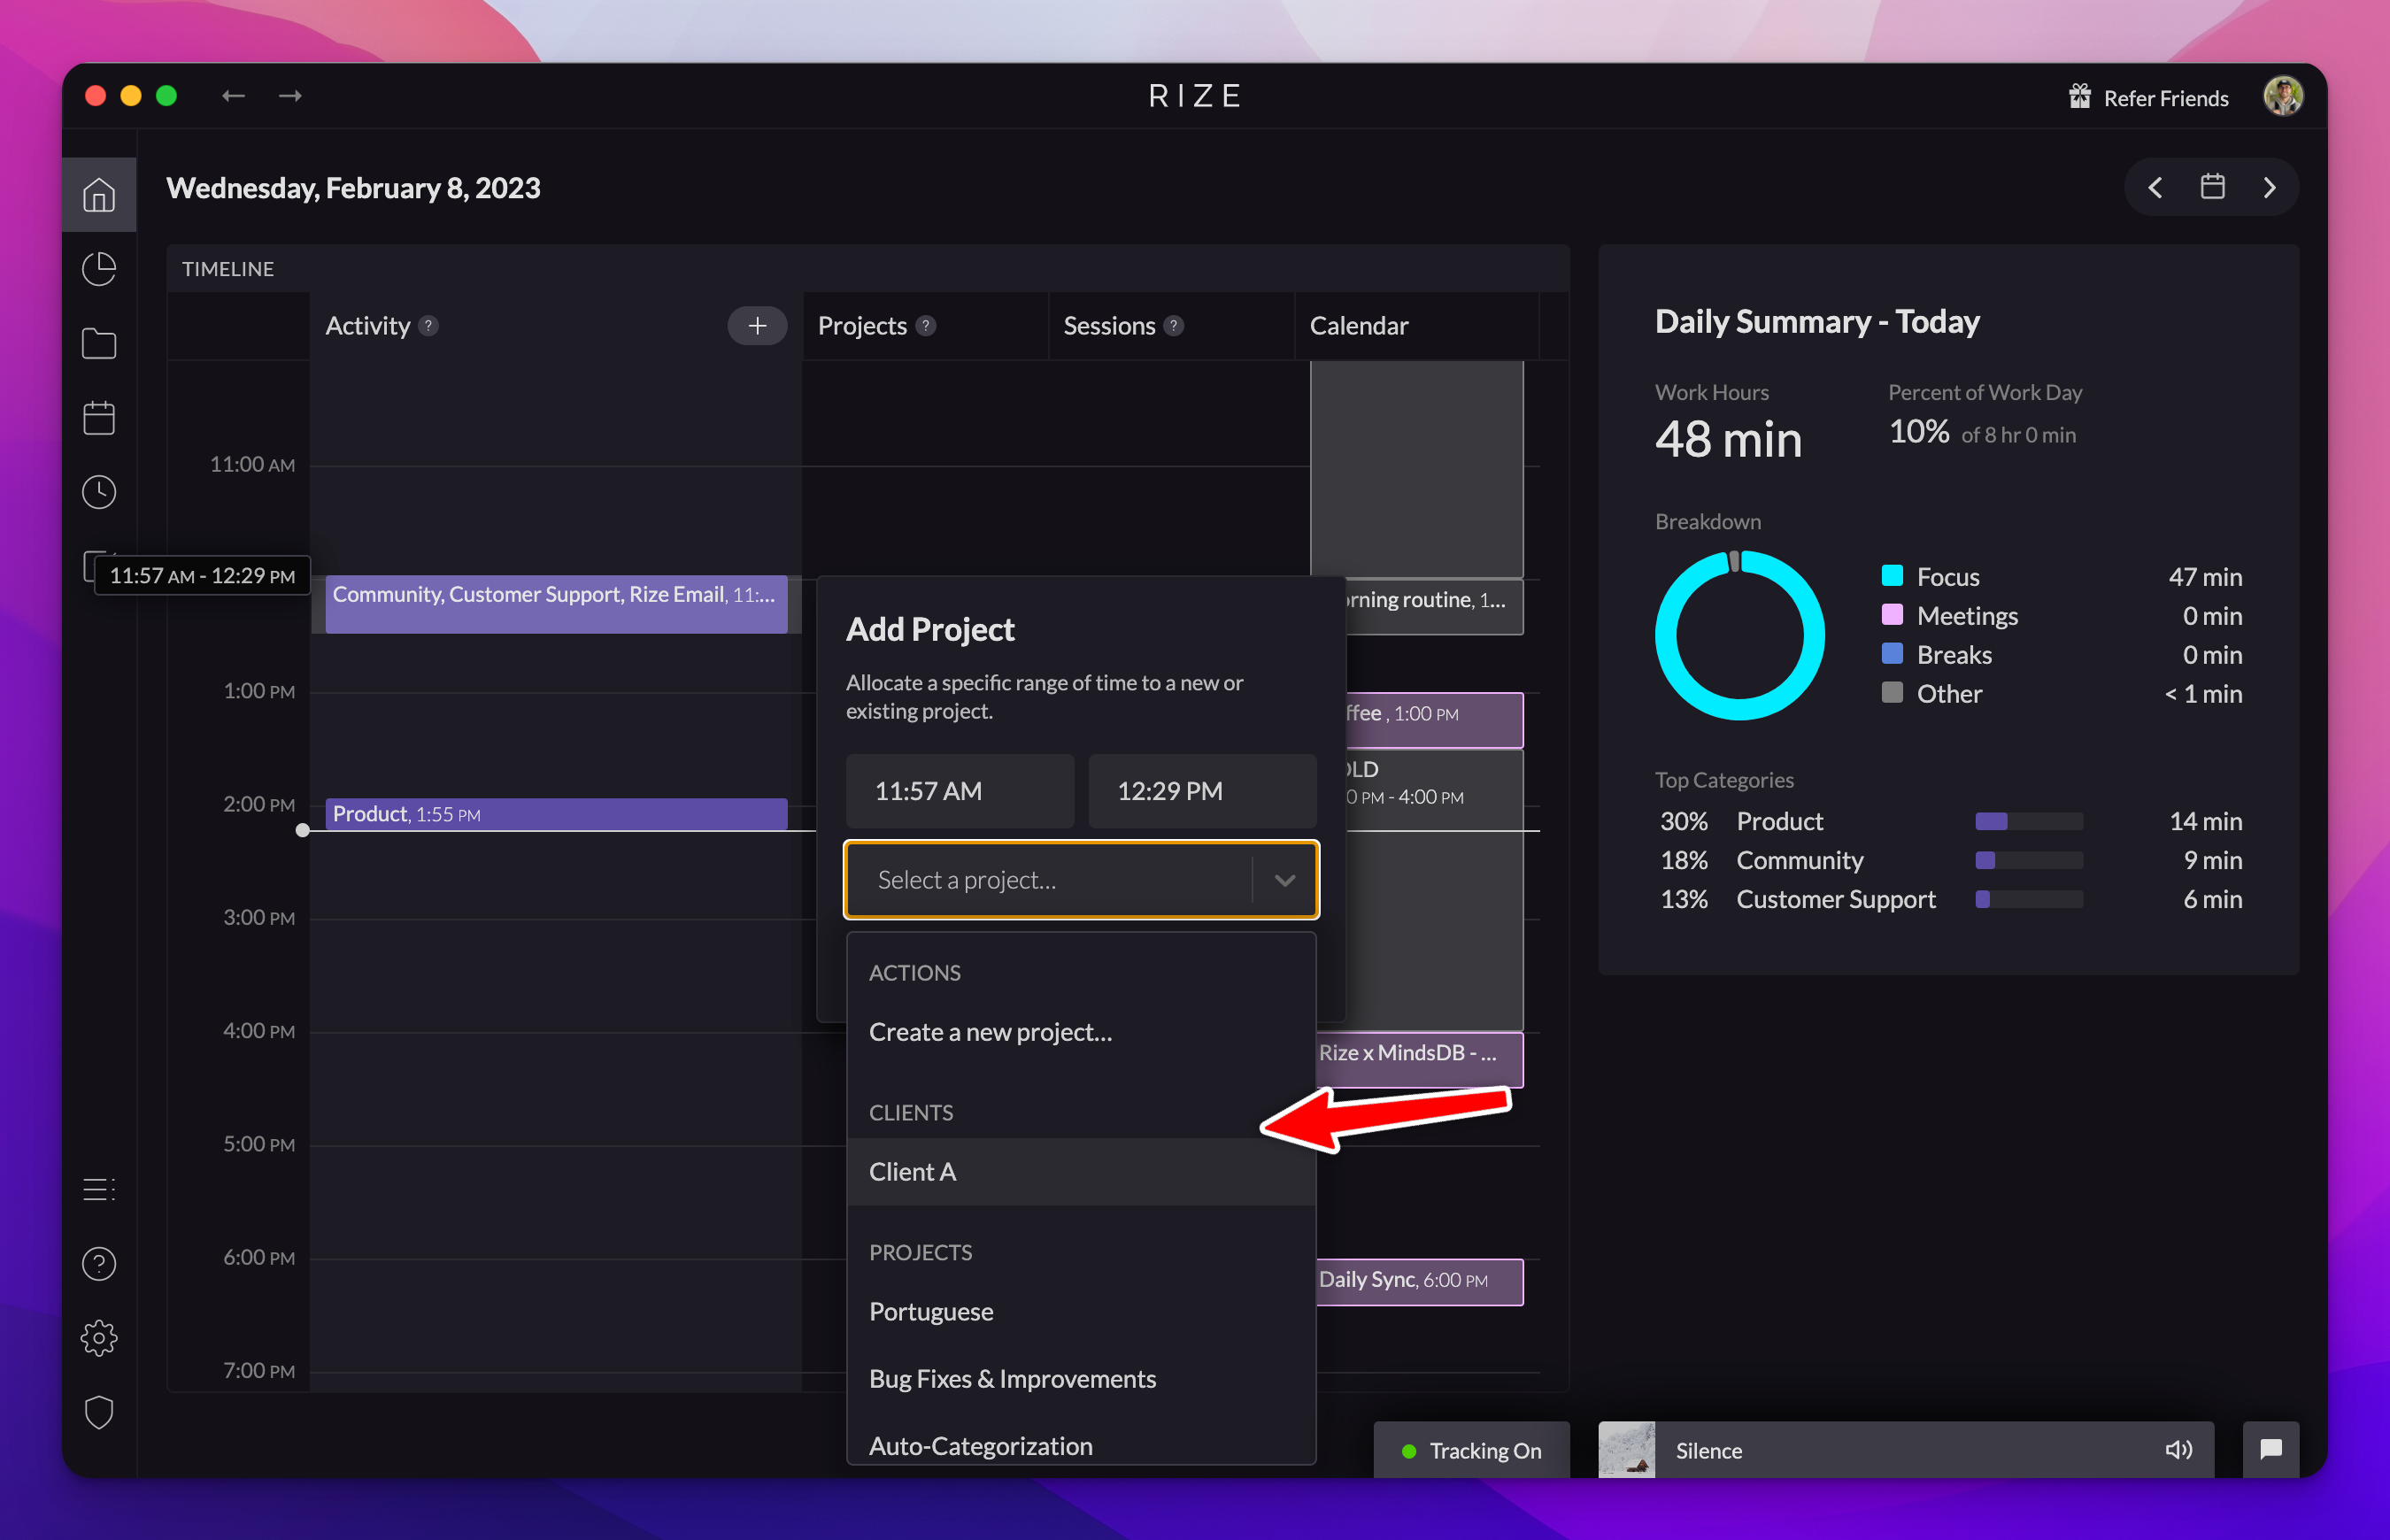
Task: Select Bug Fixes & Improvements project
Action: 1081,1378
